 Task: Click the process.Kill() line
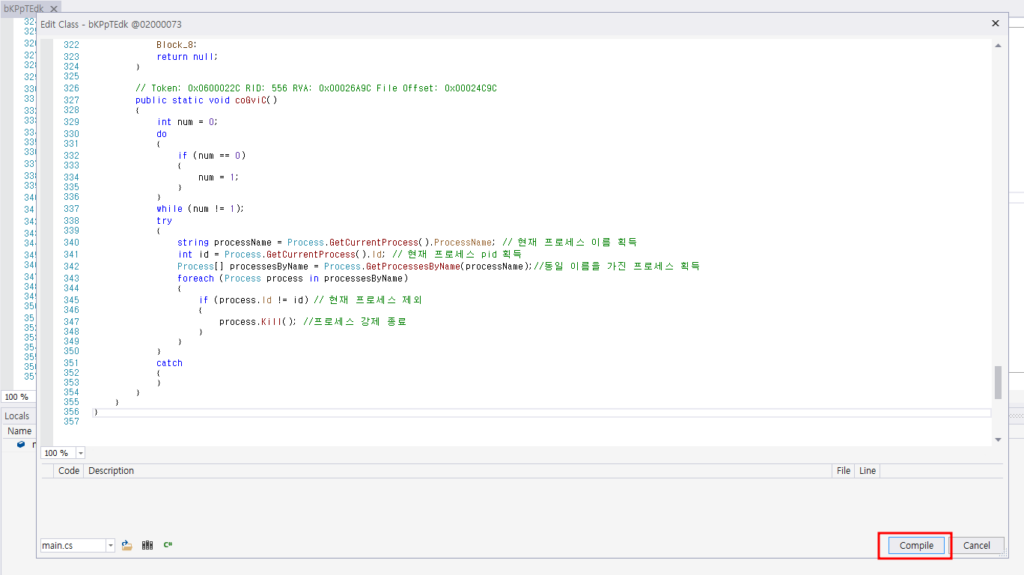312,321
